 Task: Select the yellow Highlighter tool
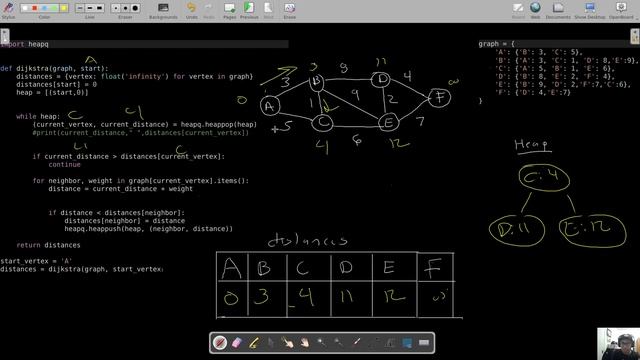click(x=253, y=342)
